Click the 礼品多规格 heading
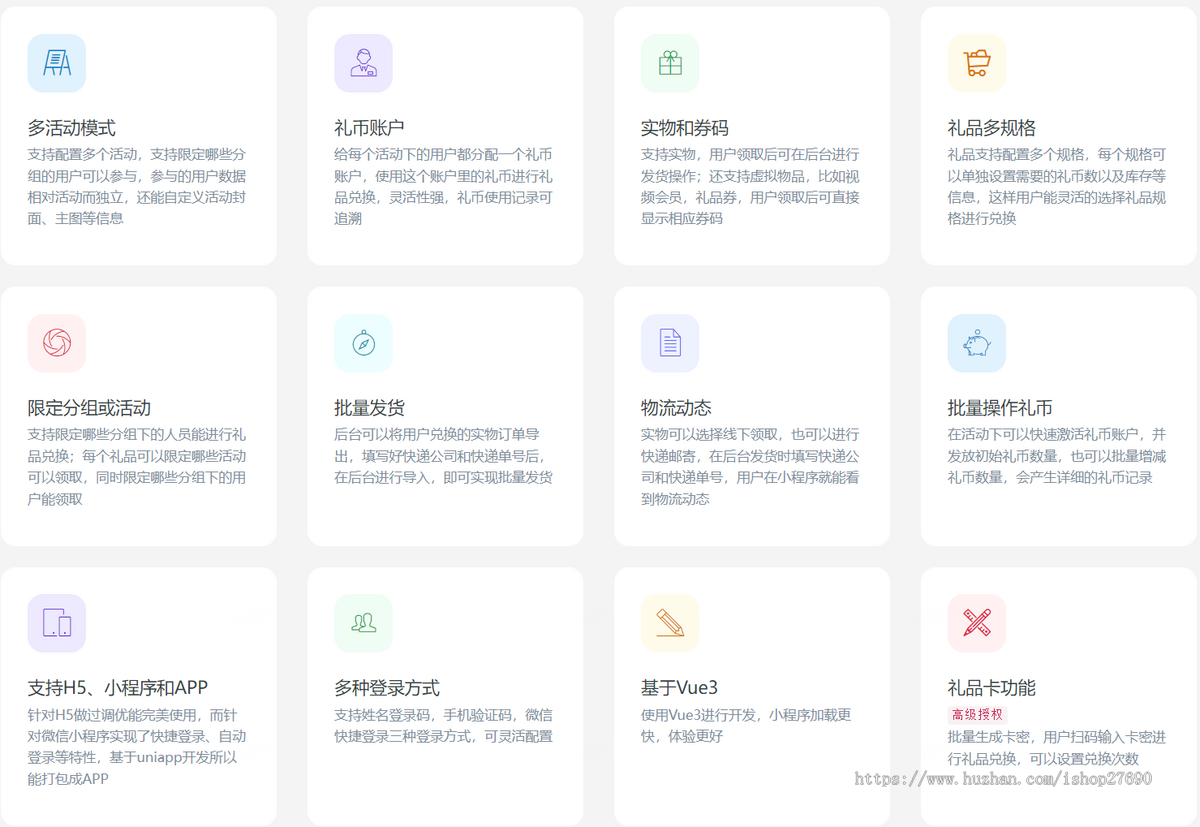This screenshot has width=1200, height=827. pos(992,128)
